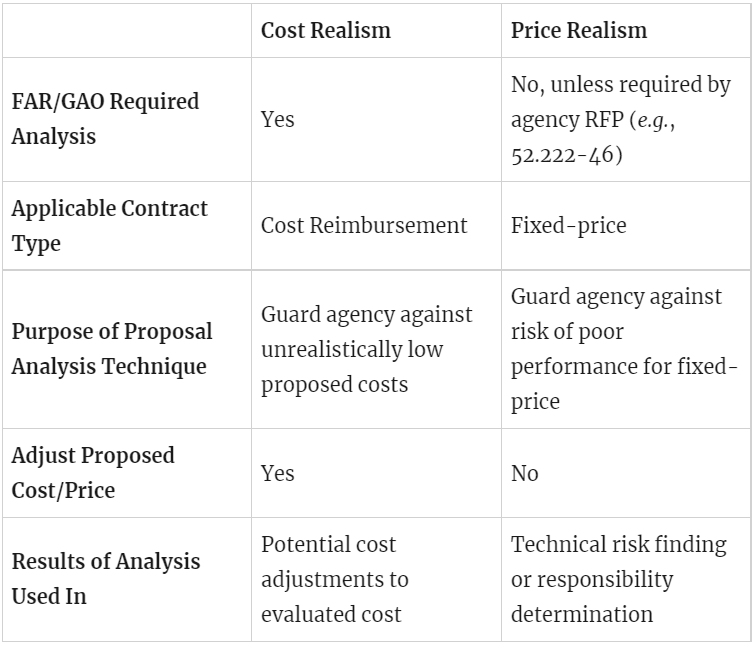Click the Cost Reimbursement cell
The width and height of the screenshot is (756, 646).
click(364, 225)
